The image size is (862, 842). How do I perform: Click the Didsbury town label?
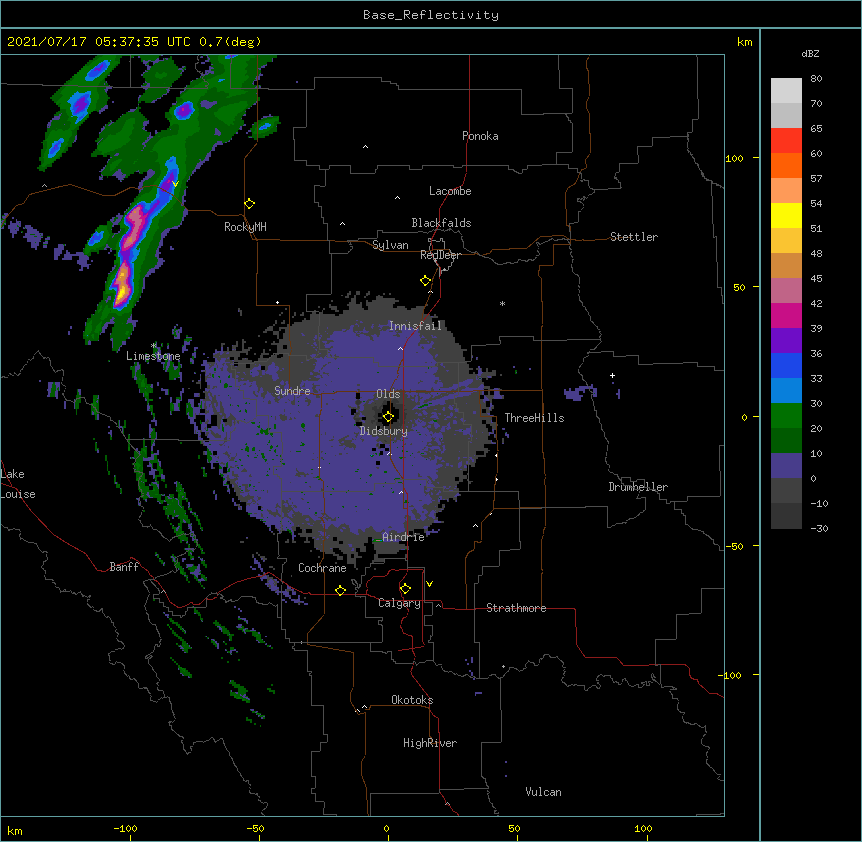[x=384, y=431]
